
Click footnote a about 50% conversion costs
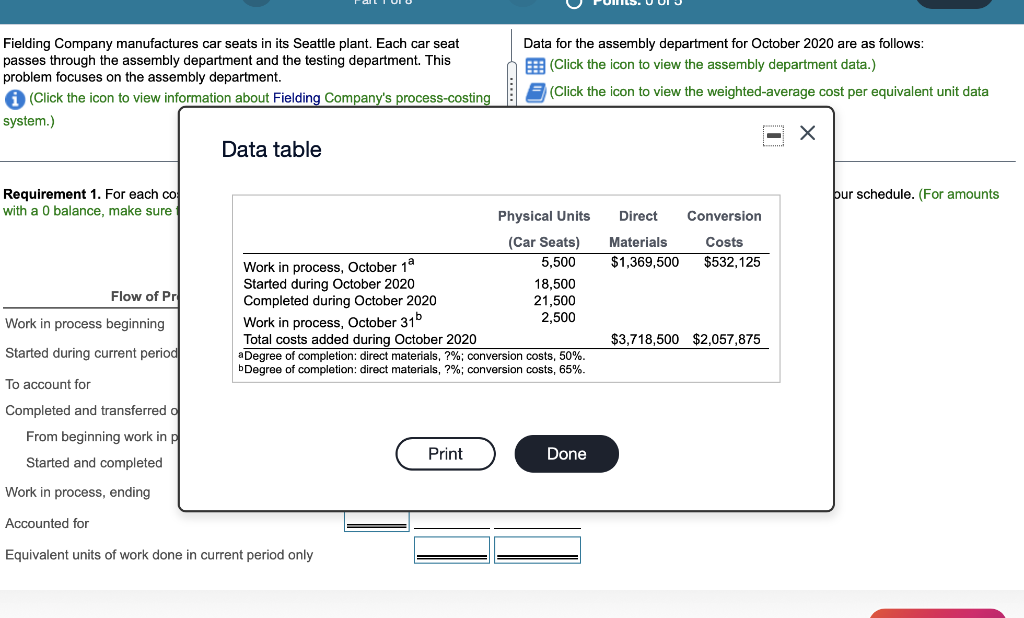coord(411,356)
